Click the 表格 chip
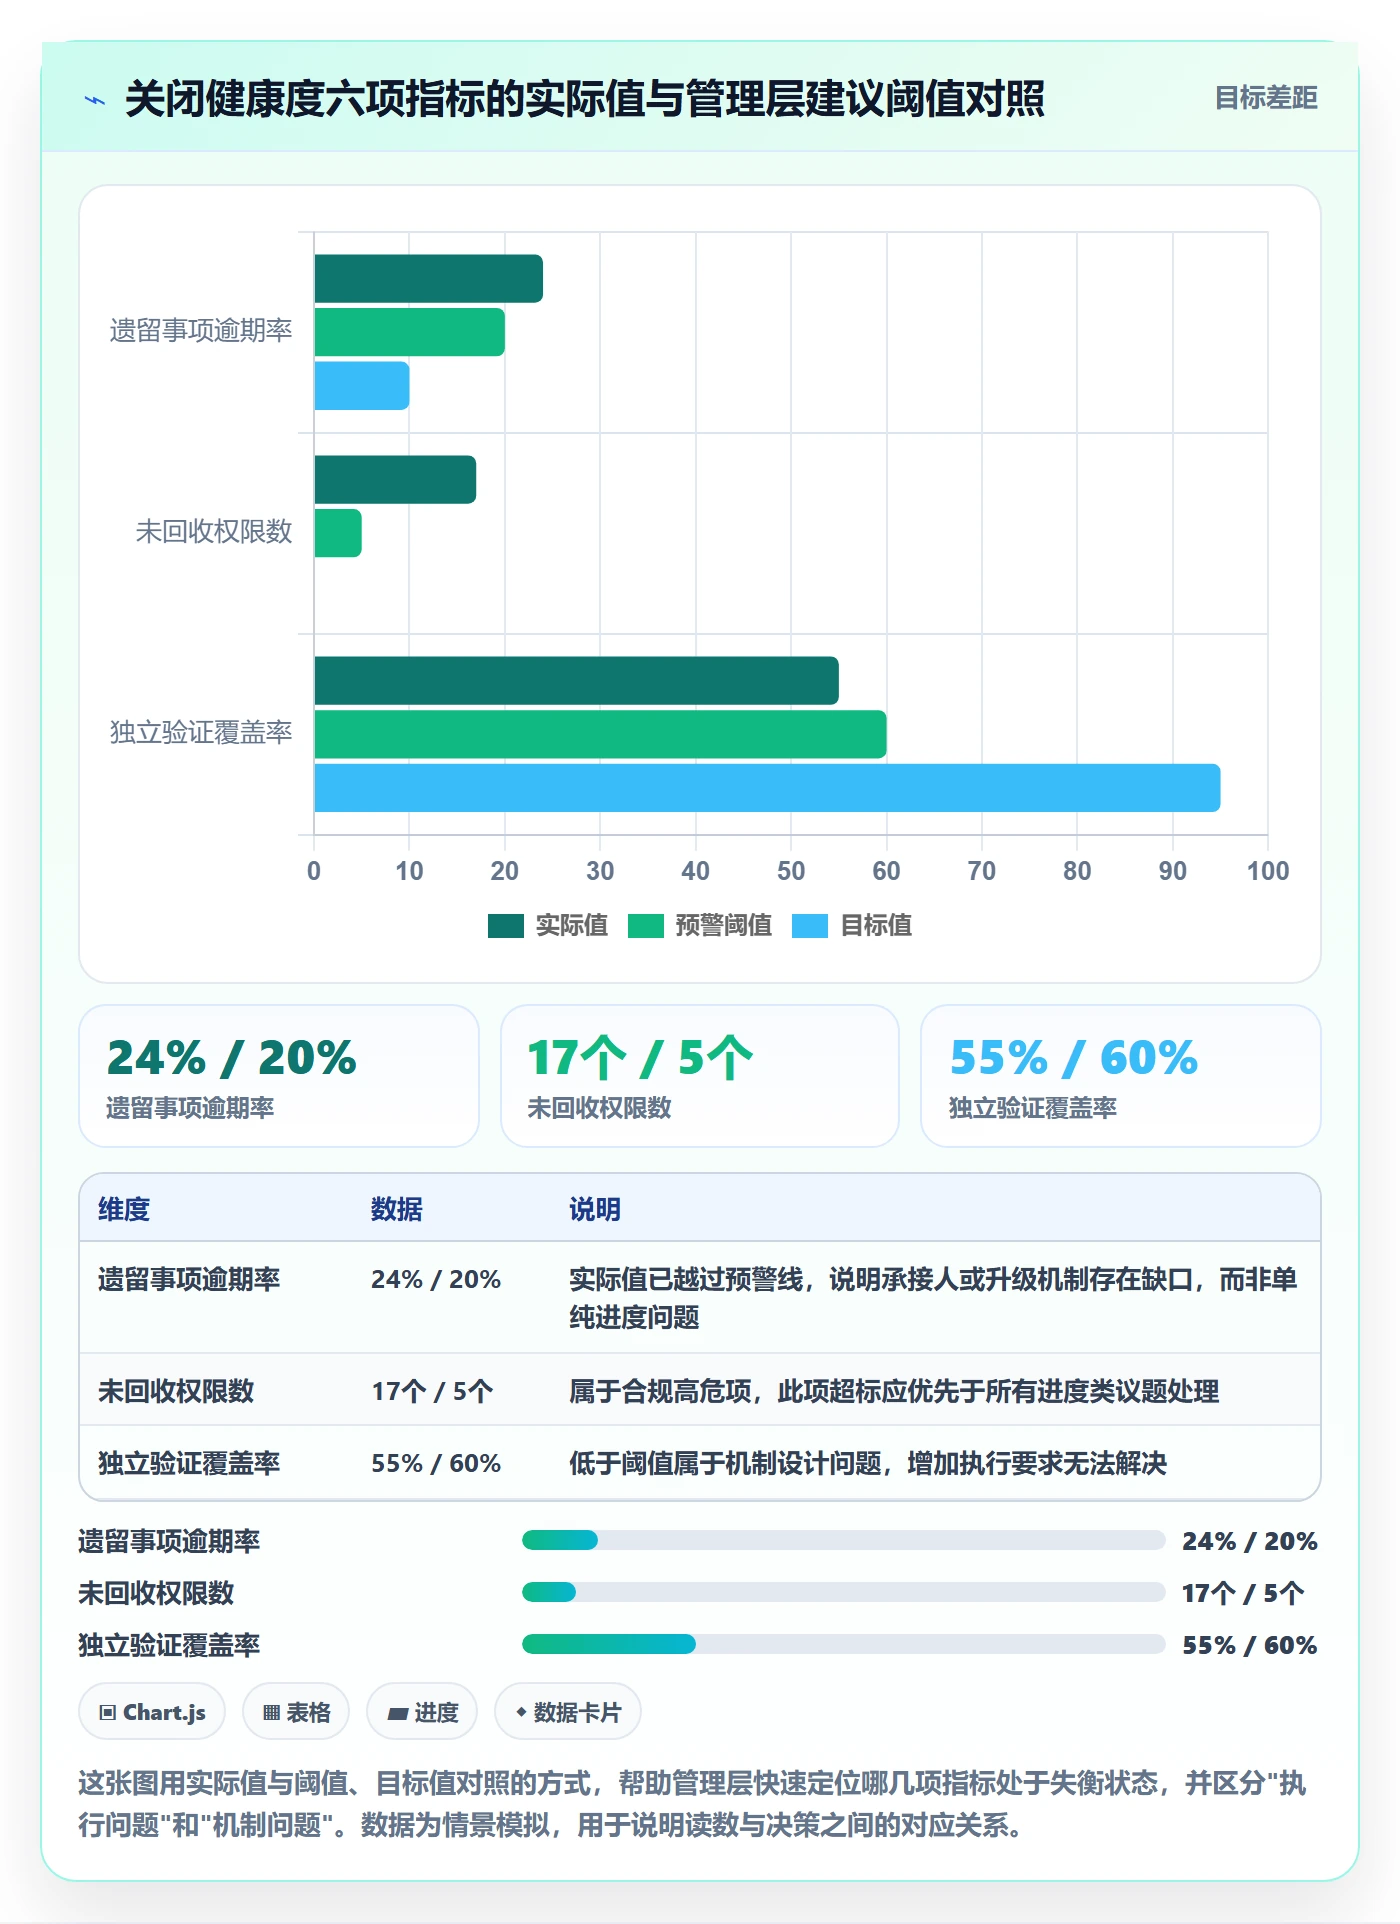Screen dimensions: 1400x1924 [x=296, y=1712]
